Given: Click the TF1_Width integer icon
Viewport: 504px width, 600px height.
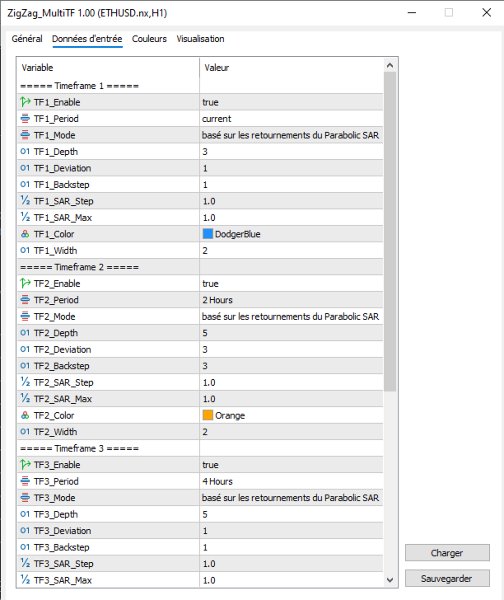Looking at the screenshot, I should pyautogui.click(x=25, y=250).
